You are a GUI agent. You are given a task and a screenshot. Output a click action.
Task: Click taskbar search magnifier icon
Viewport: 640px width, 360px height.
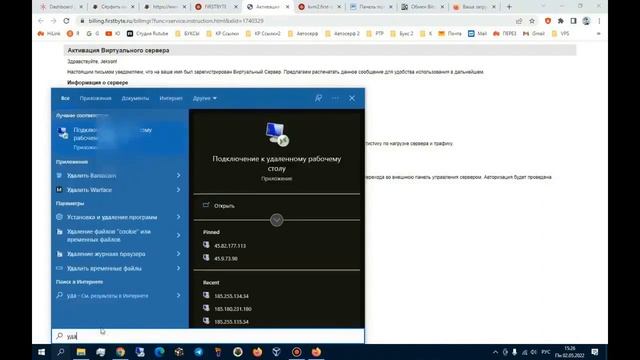click(x=61, y=352)
